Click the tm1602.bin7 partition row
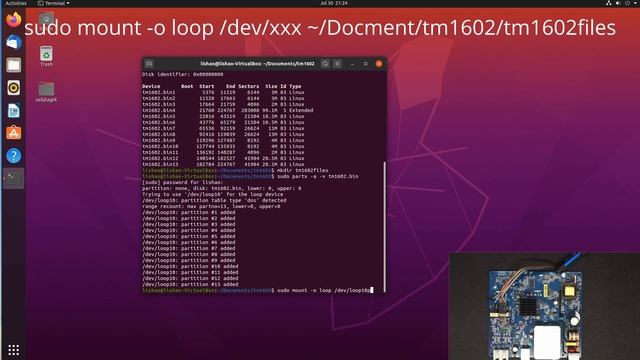640x360 pixels. [x=223, y=128]
